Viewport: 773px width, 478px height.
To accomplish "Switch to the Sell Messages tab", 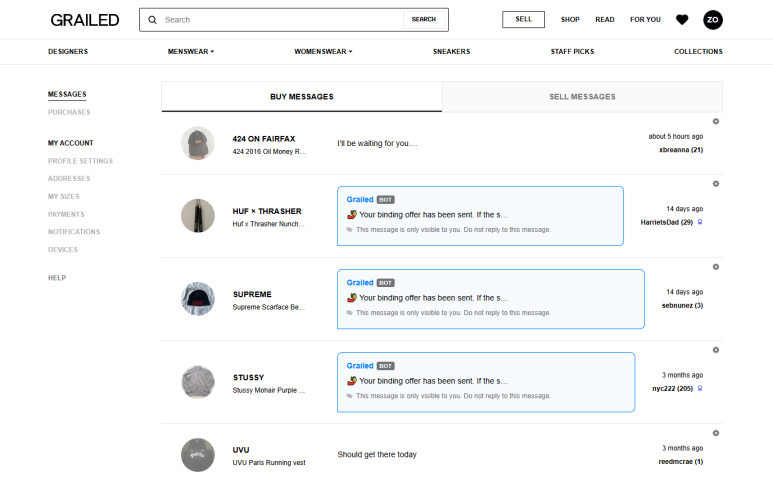I will (x=582, y=97).
